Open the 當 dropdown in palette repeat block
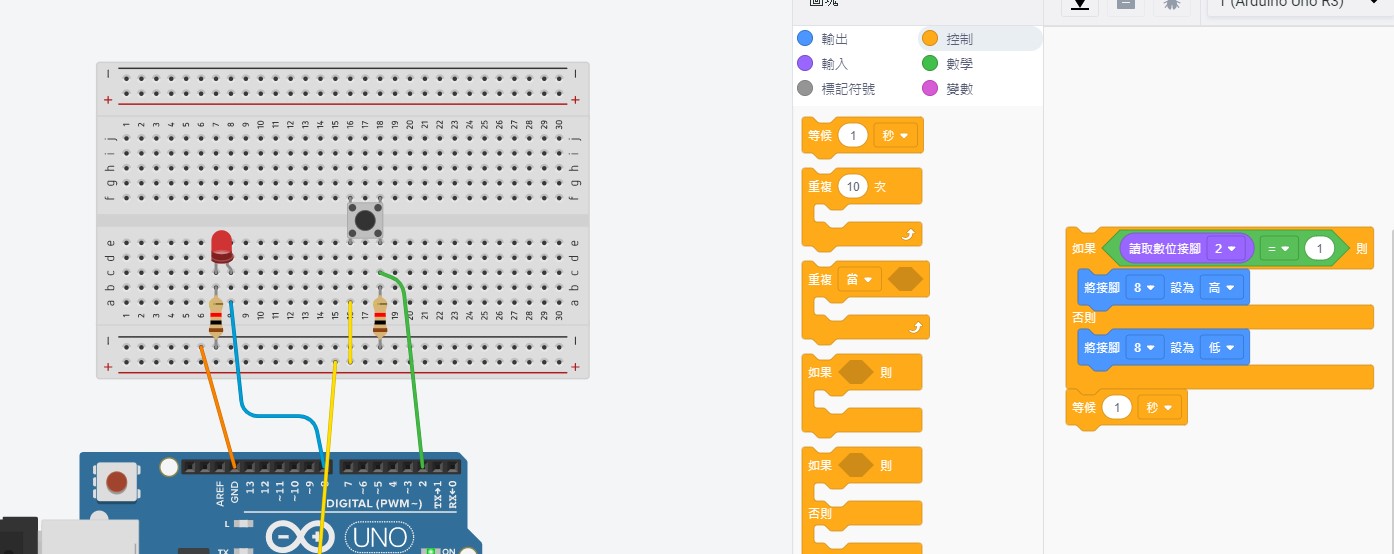 click(861, 280)
